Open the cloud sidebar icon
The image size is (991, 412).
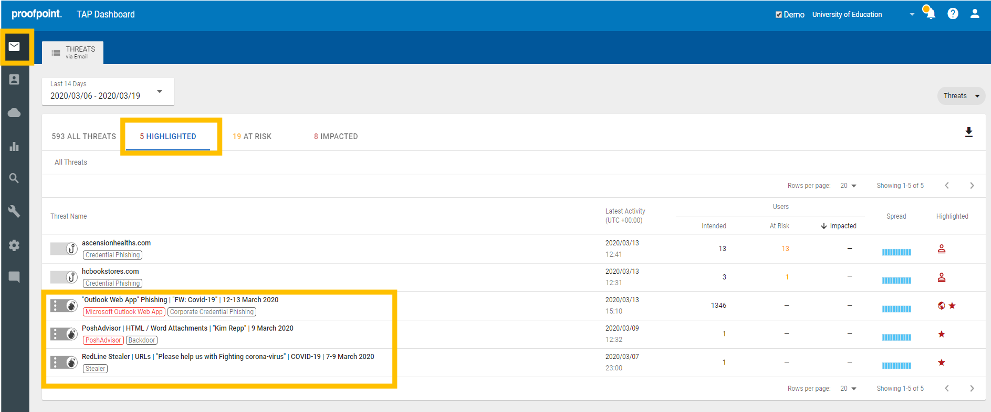tap(14, 112)
